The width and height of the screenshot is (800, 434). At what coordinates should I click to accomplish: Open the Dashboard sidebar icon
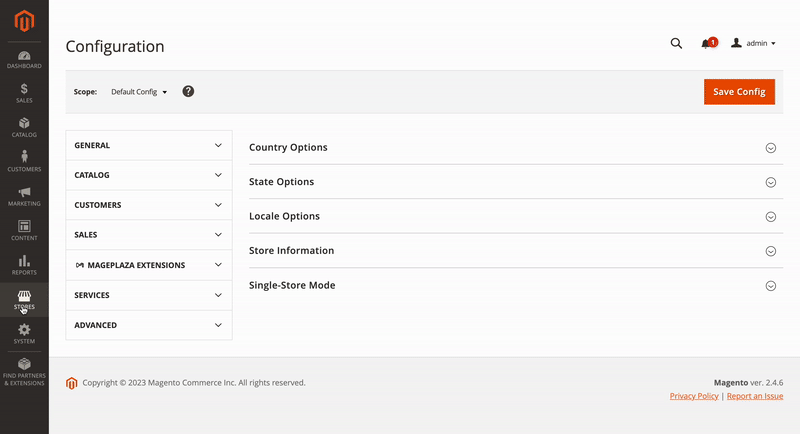click(24, 60)
